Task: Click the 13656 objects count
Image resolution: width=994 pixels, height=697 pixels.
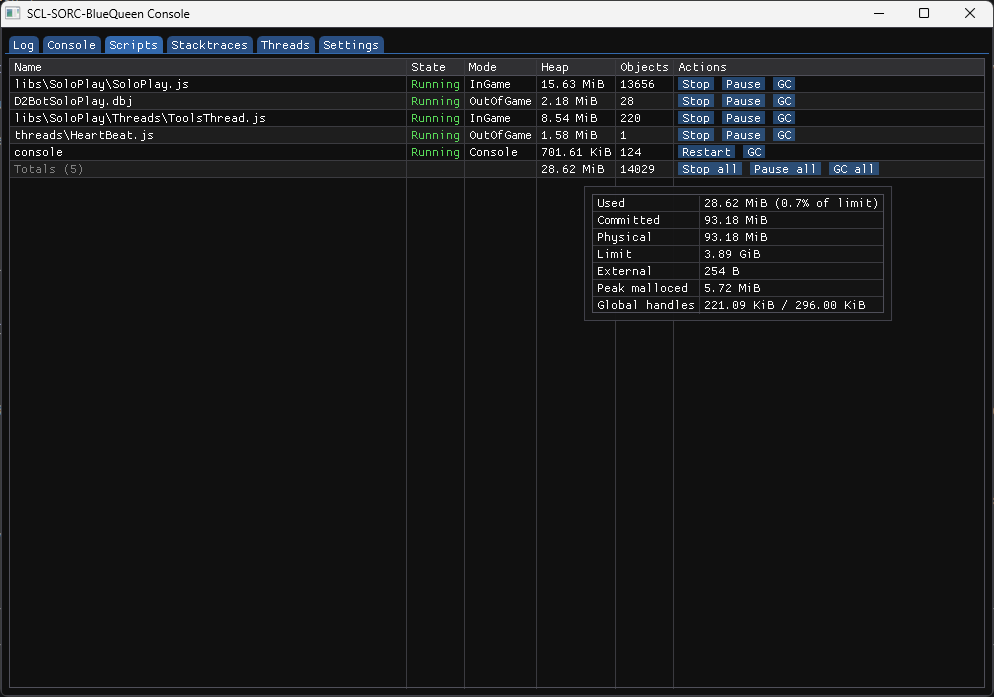Action: [x=637, y=84]
